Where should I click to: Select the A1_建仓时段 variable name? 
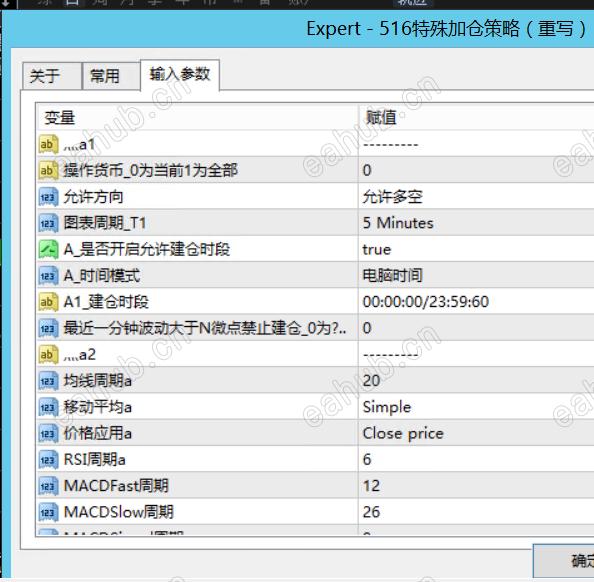click(x=106, y=302)
